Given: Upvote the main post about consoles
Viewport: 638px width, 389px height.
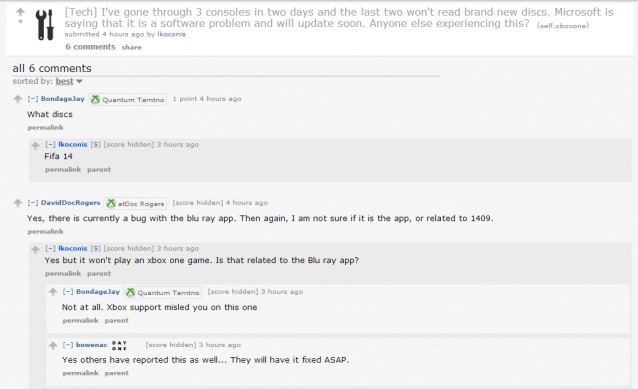Looking at the screenshot, I should [x=20, y=12].
